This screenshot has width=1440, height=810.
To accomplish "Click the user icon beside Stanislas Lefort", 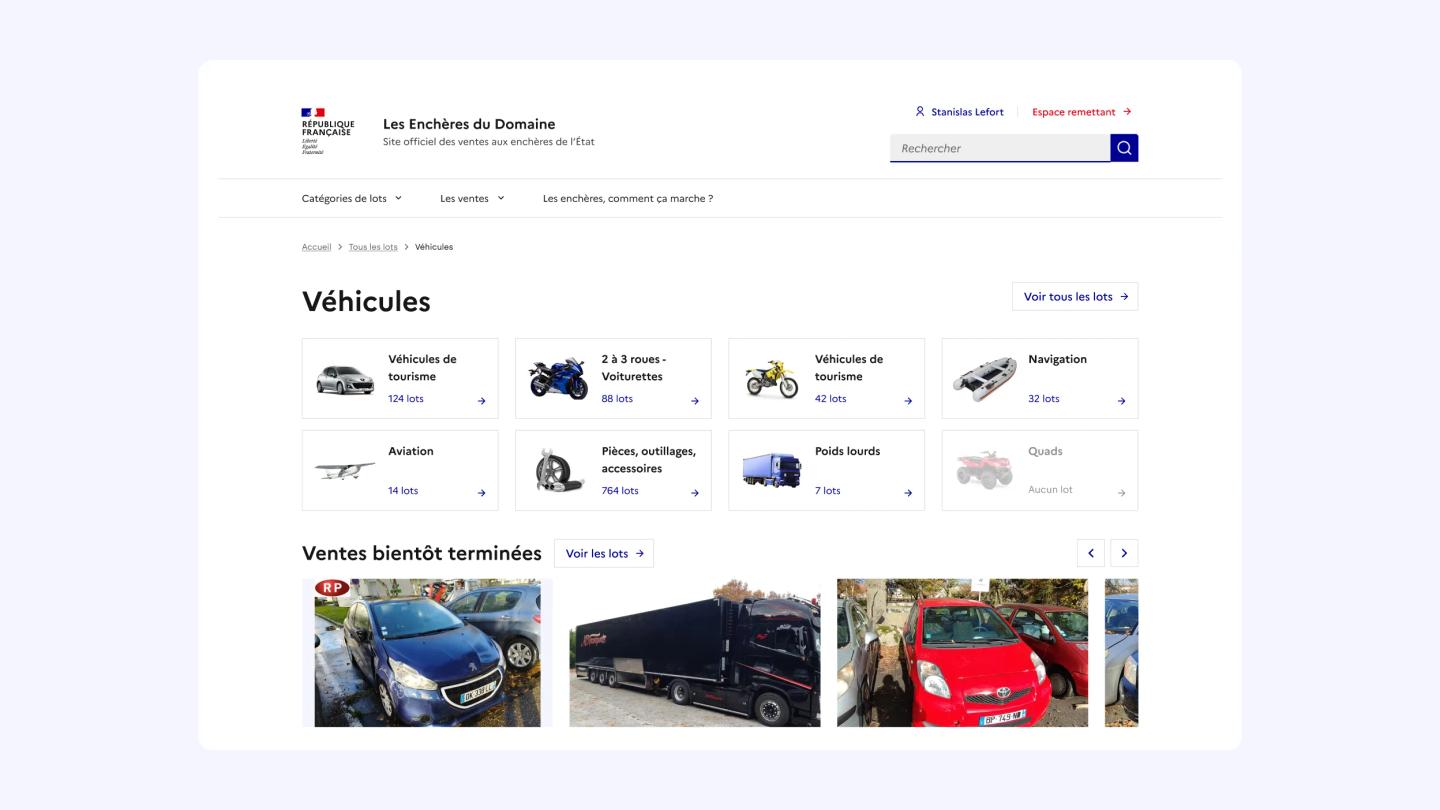I will (920, 112).
